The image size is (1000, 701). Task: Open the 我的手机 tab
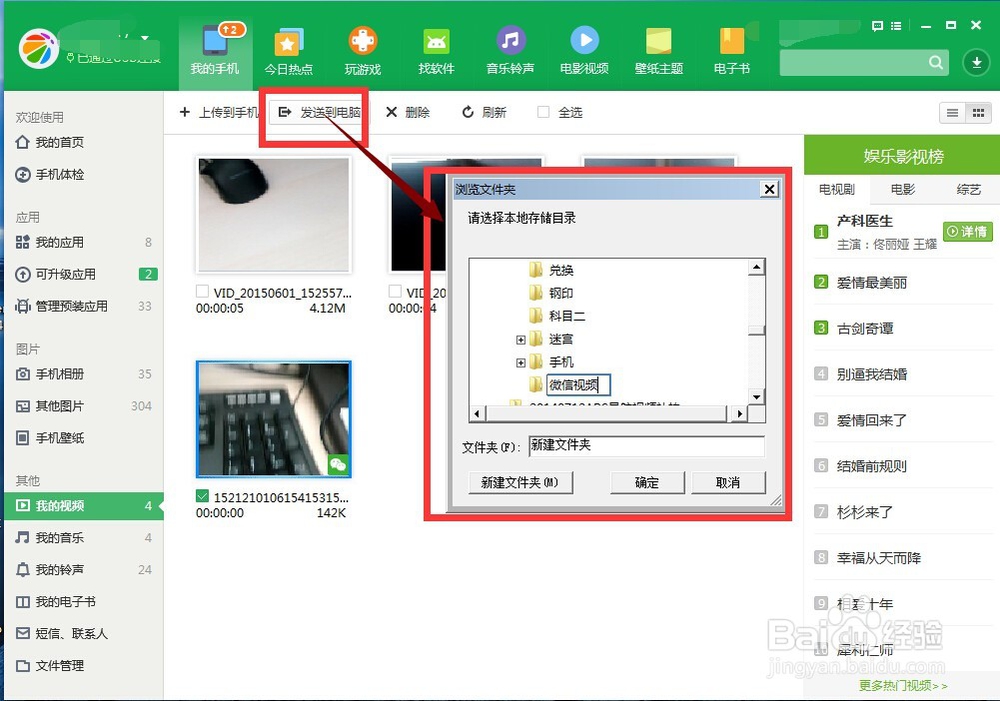(x=214, y=48)
